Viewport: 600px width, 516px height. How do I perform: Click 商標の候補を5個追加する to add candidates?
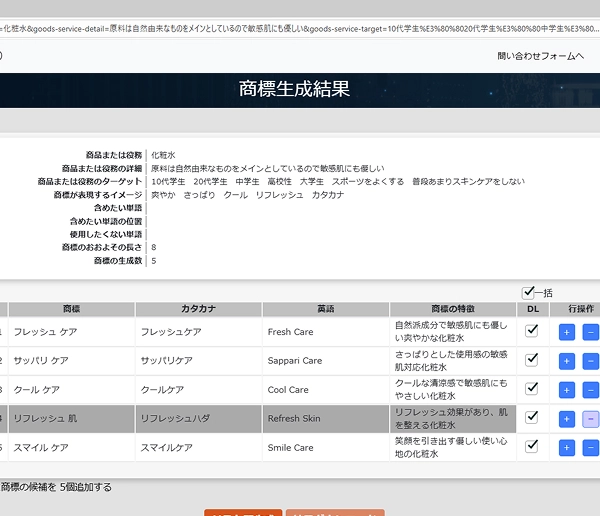[56, 487]
